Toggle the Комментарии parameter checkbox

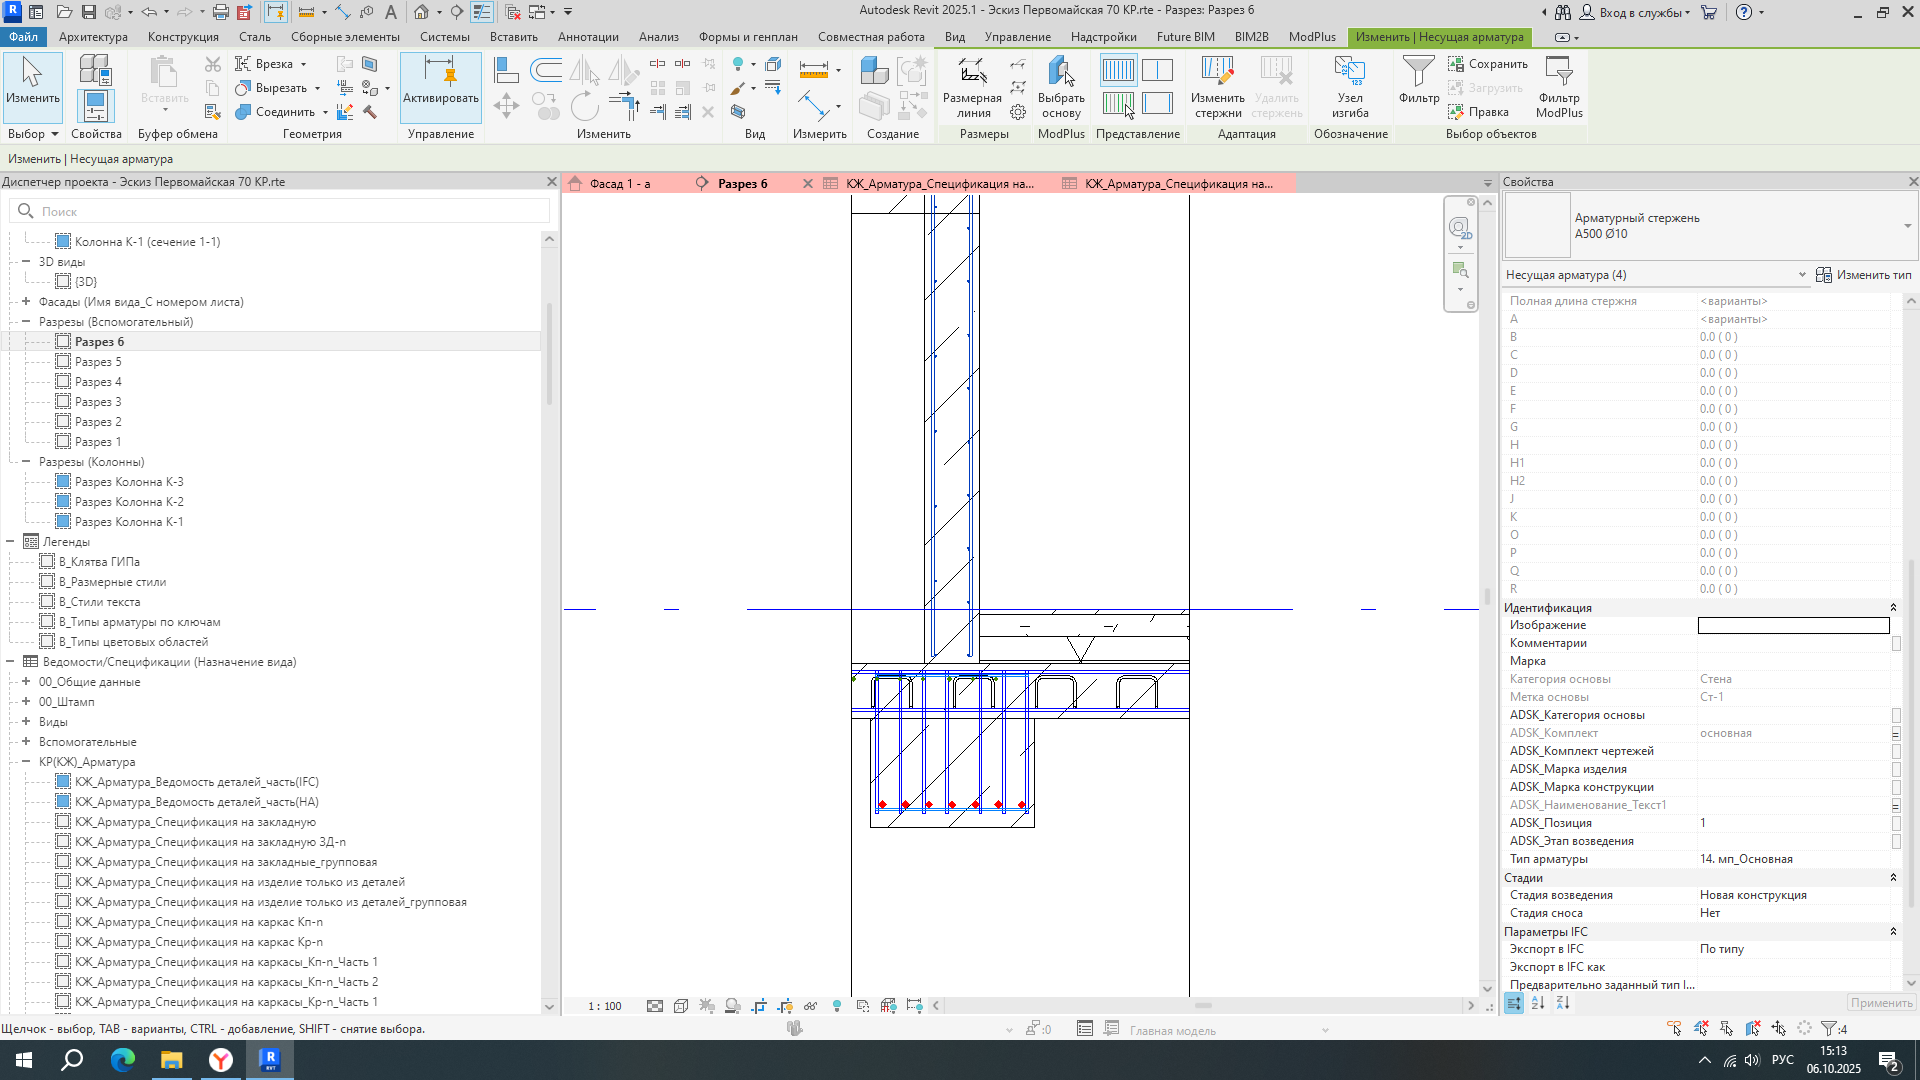pos(1896,643)
